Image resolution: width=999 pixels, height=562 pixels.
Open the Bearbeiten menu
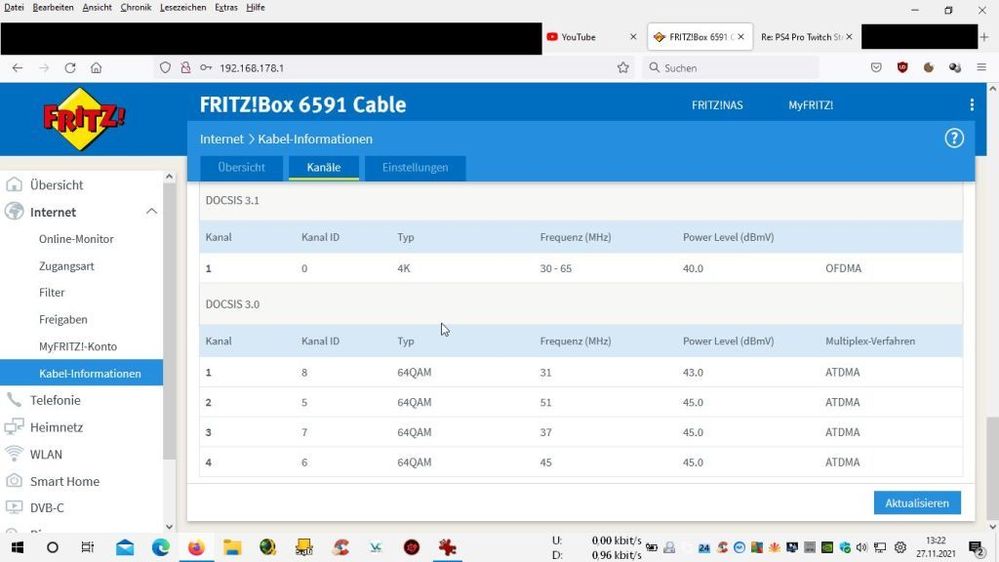pos(53,8)
